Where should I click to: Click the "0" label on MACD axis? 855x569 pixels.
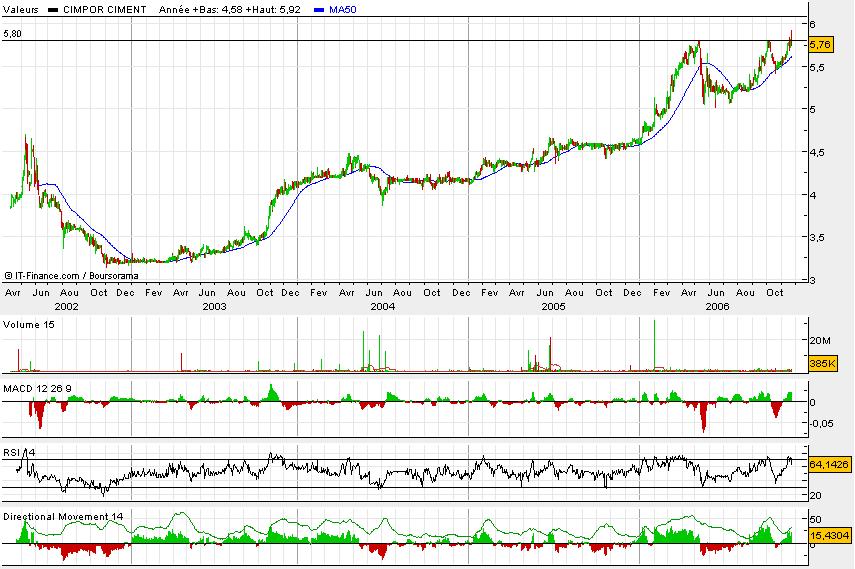[812, 403]
